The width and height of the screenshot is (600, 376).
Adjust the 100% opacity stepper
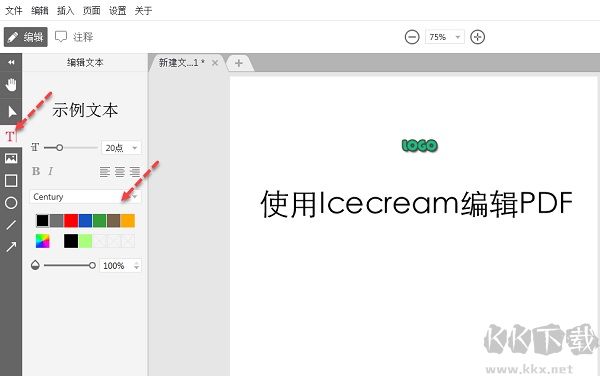pos(137,265)
